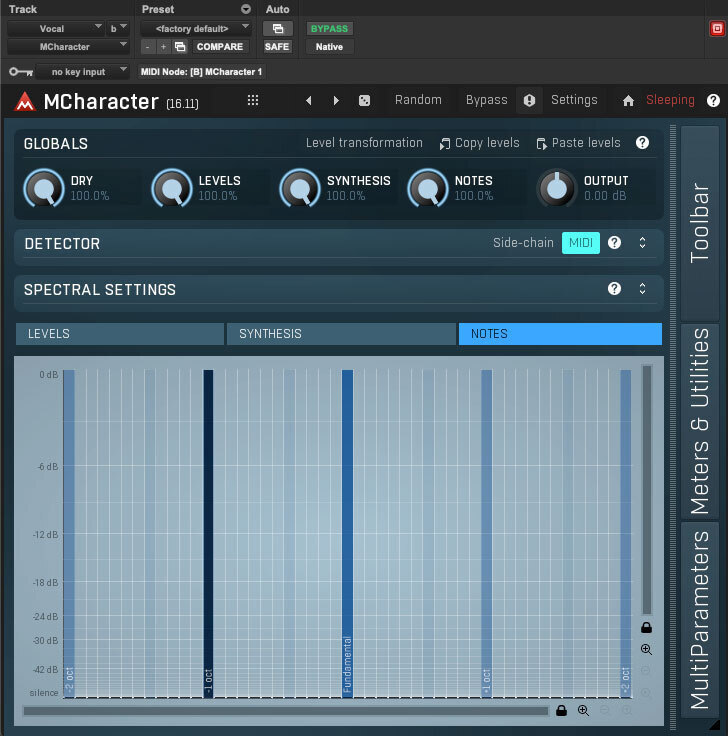The width and height of the screenshot is (728, 736).
Task: Click the graph's horizontal scrollbar
Action: coord(285,711)
